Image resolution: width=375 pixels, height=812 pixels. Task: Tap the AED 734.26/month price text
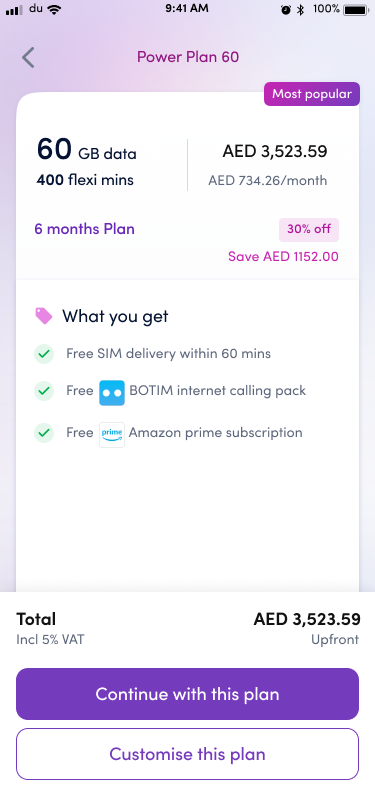tap(268, 181)
